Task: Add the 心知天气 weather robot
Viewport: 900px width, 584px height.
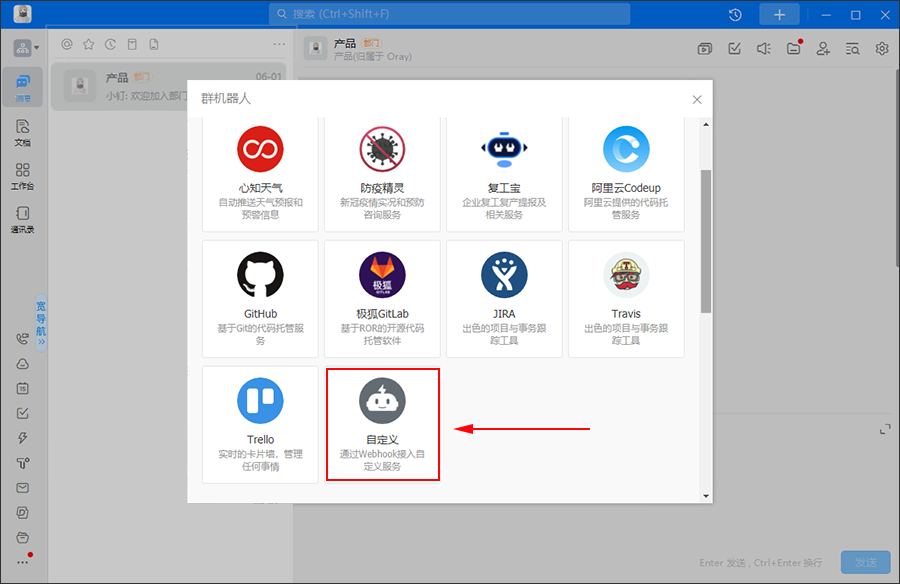Action: point(260,173)
